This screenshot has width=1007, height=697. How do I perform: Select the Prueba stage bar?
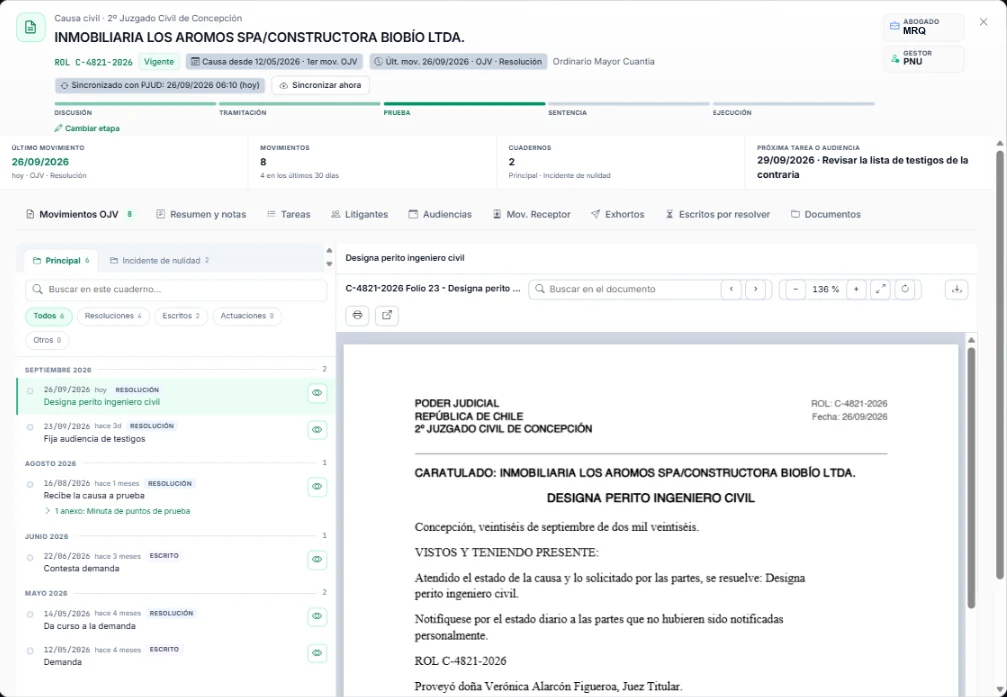[464, 103]
